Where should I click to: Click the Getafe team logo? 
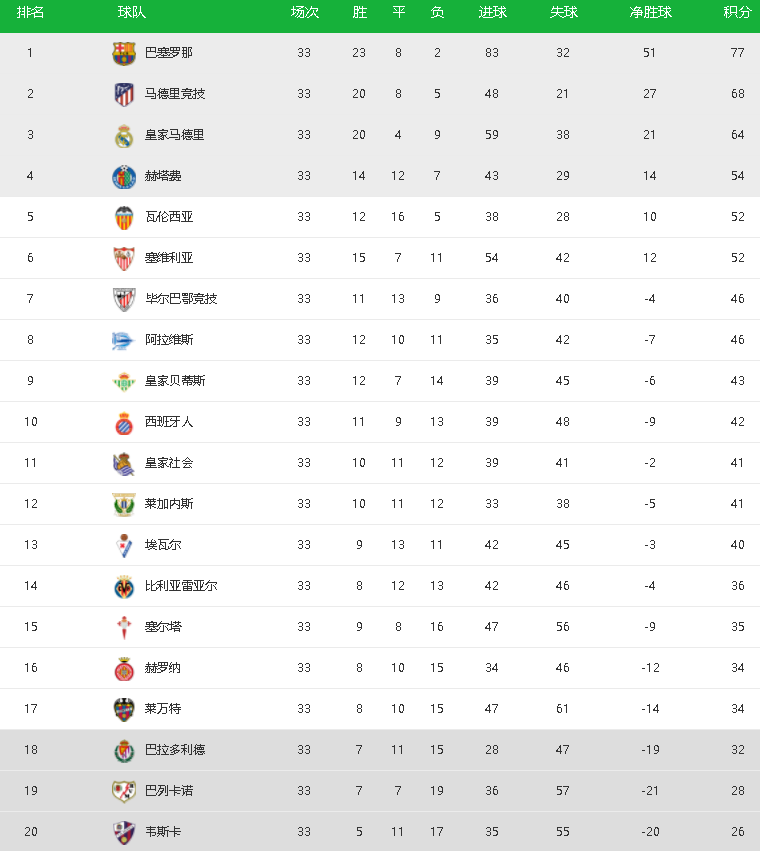[124, 176]
